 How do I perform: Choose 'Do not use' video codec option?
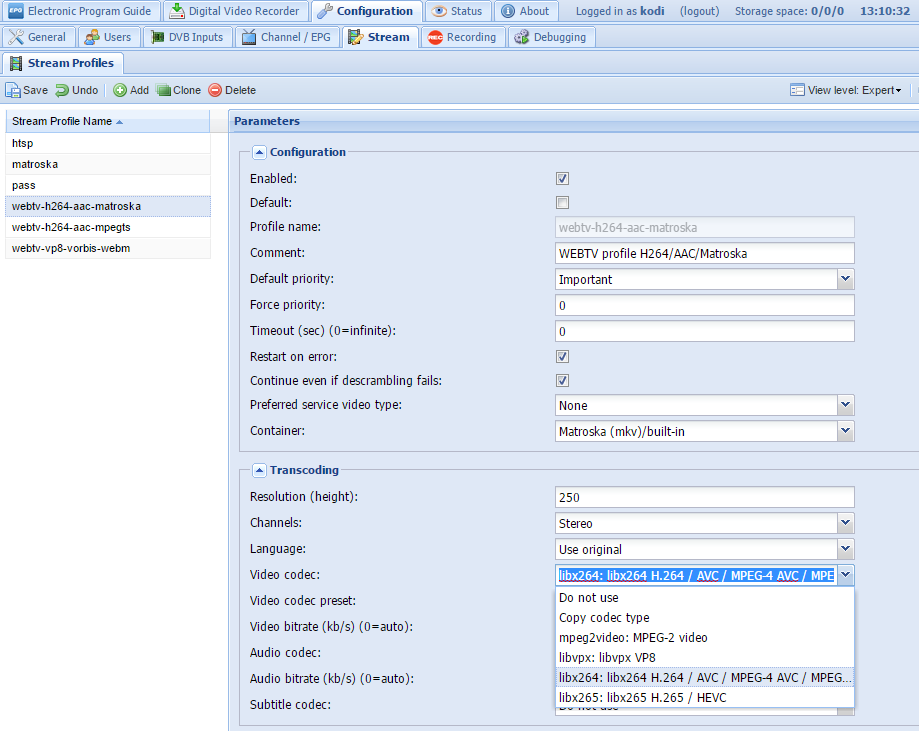pyautogui.click(x=704, y=597)
